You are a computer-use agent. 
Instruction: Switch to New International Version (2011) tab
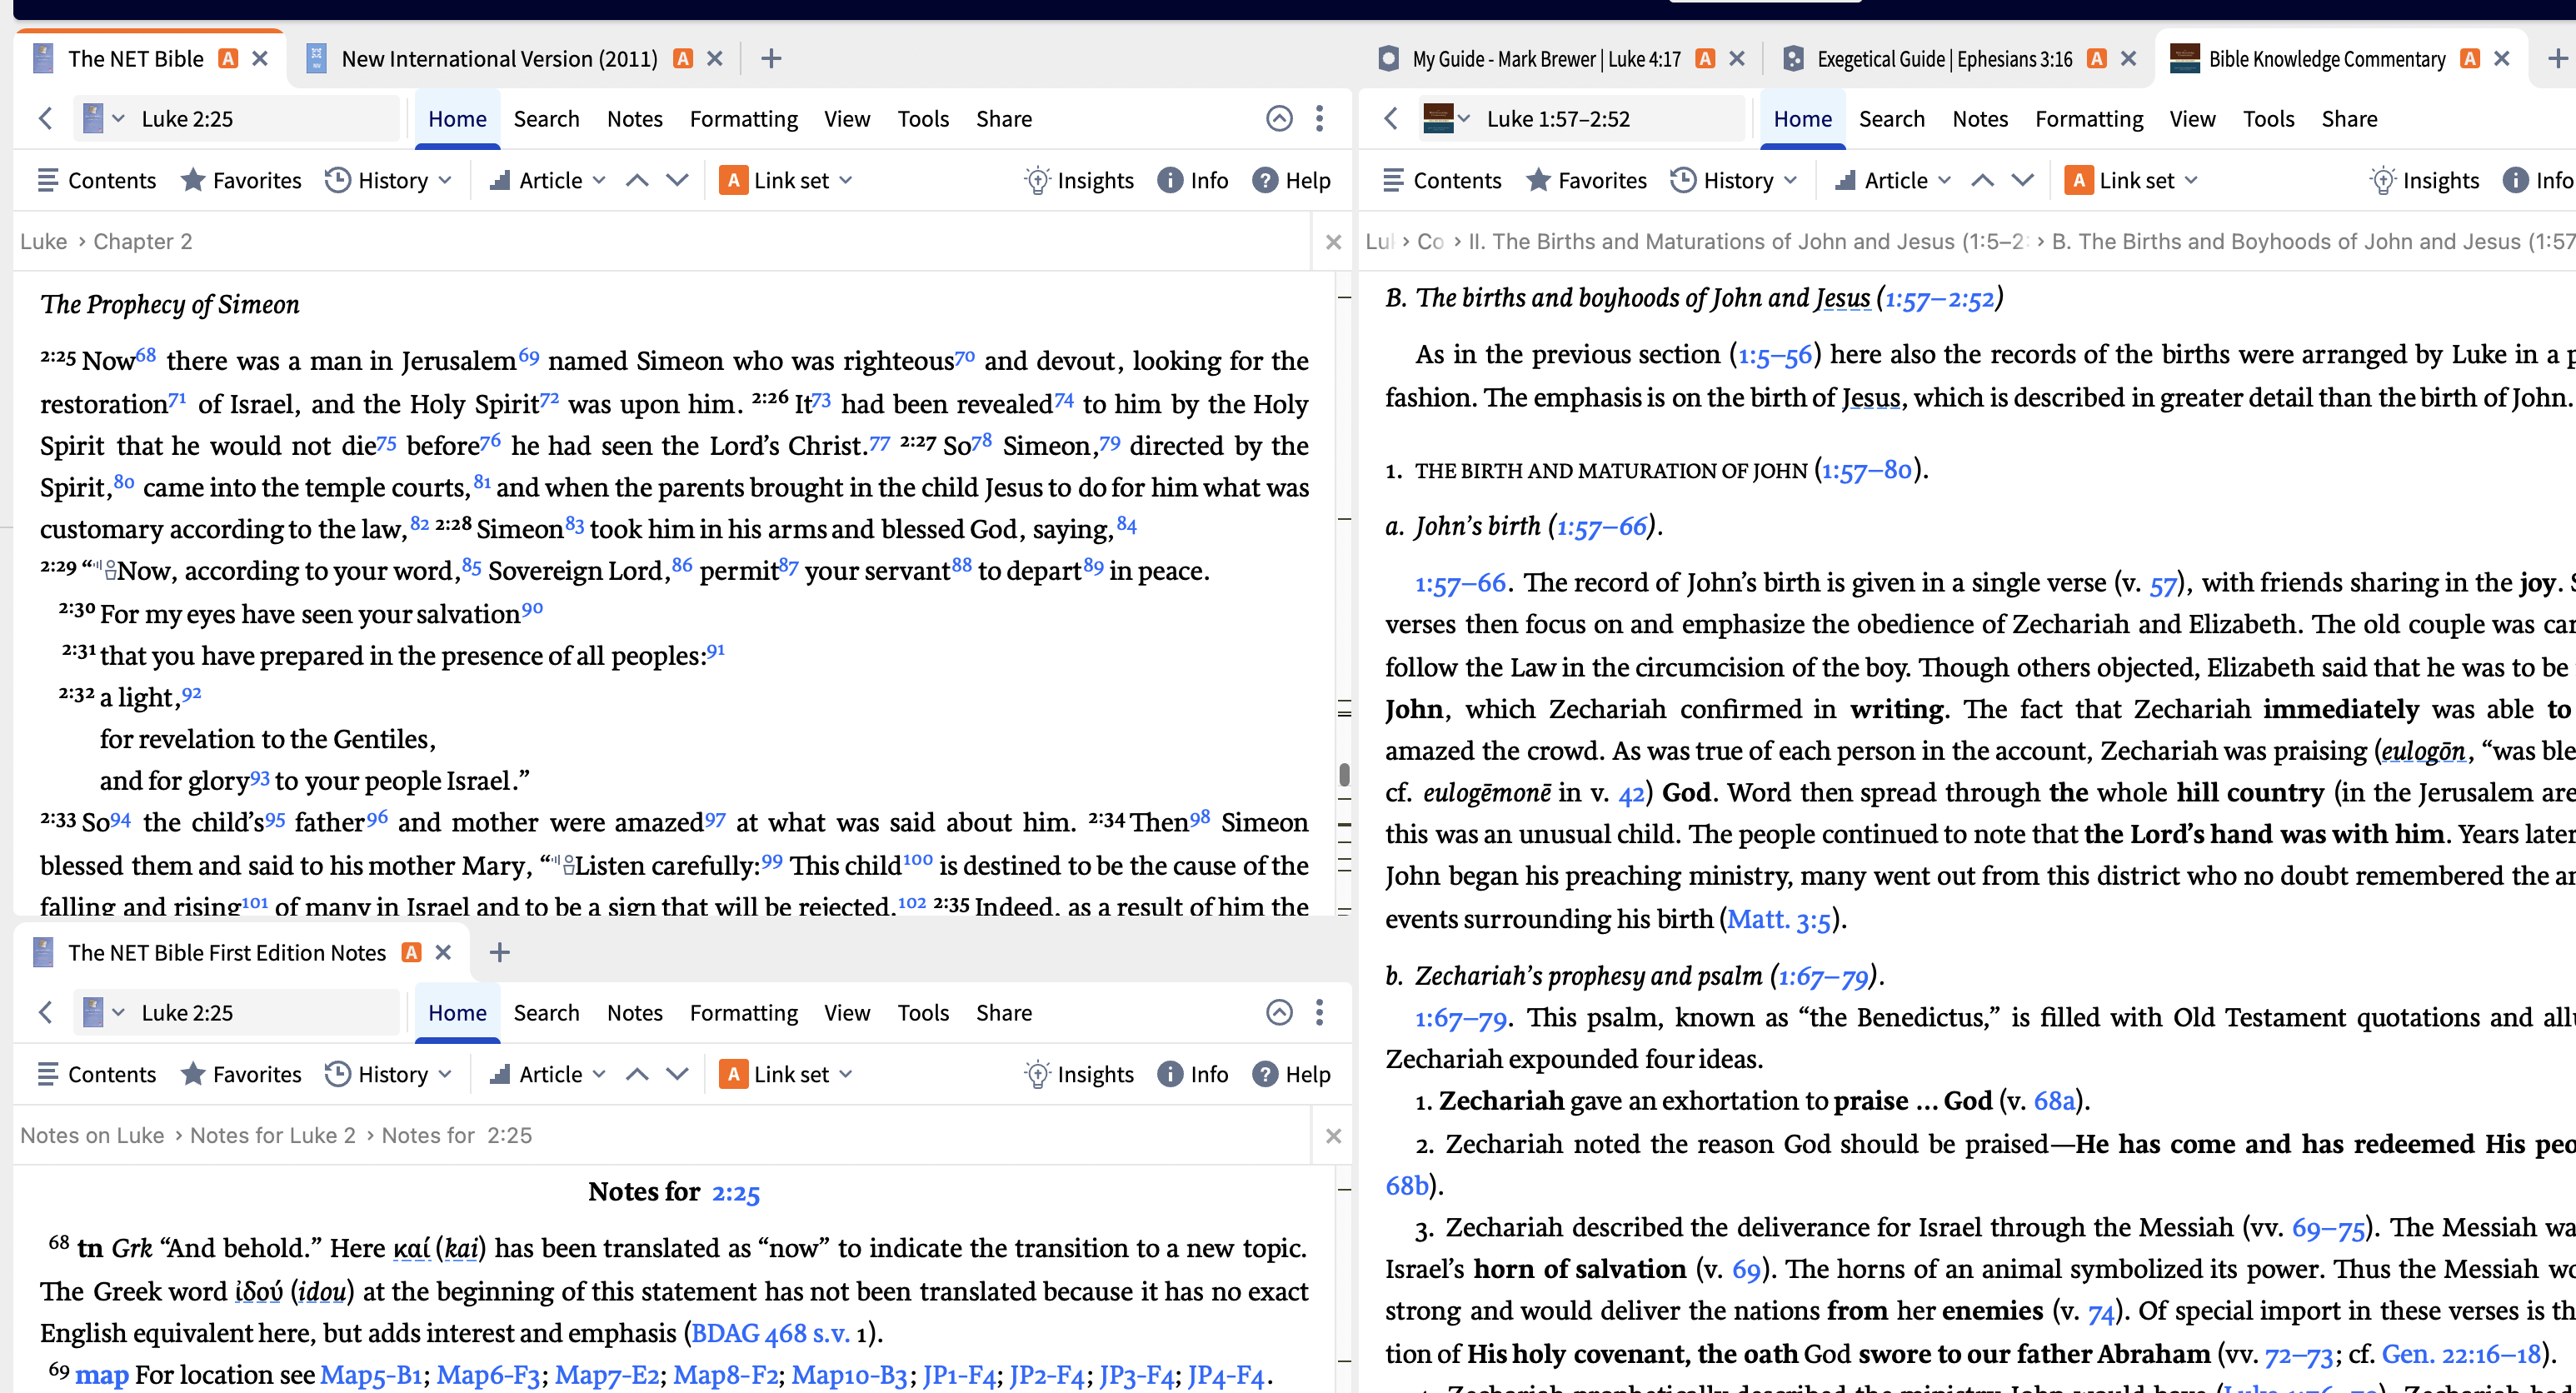click(x=499, y=59)
